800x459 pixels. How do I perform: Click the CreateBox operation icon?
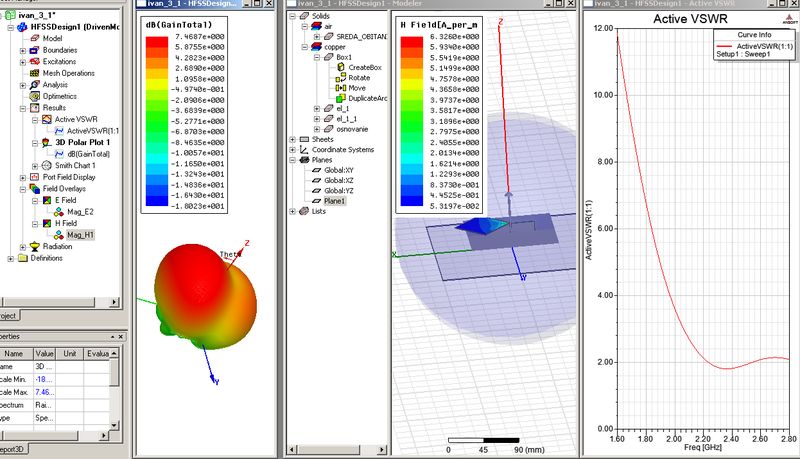point(341,65)
